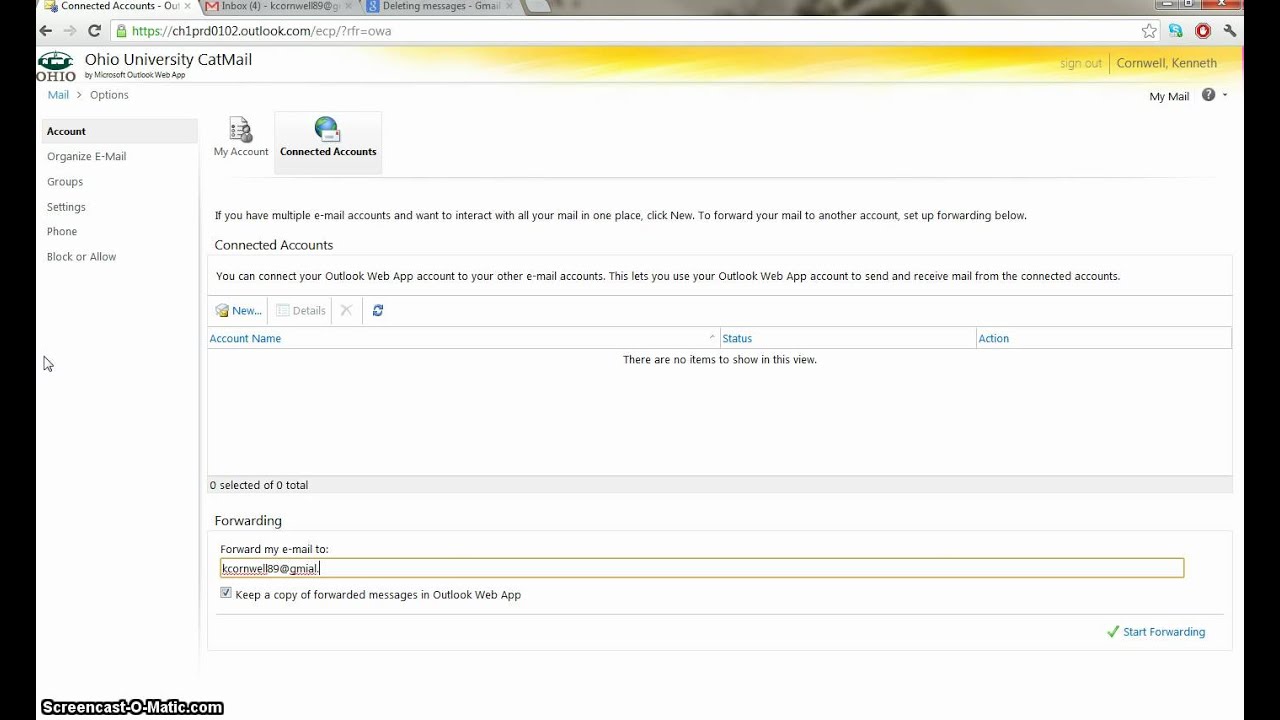Open Block or Allow in sidebar
1280x720 pixels.
pos(81,257)
